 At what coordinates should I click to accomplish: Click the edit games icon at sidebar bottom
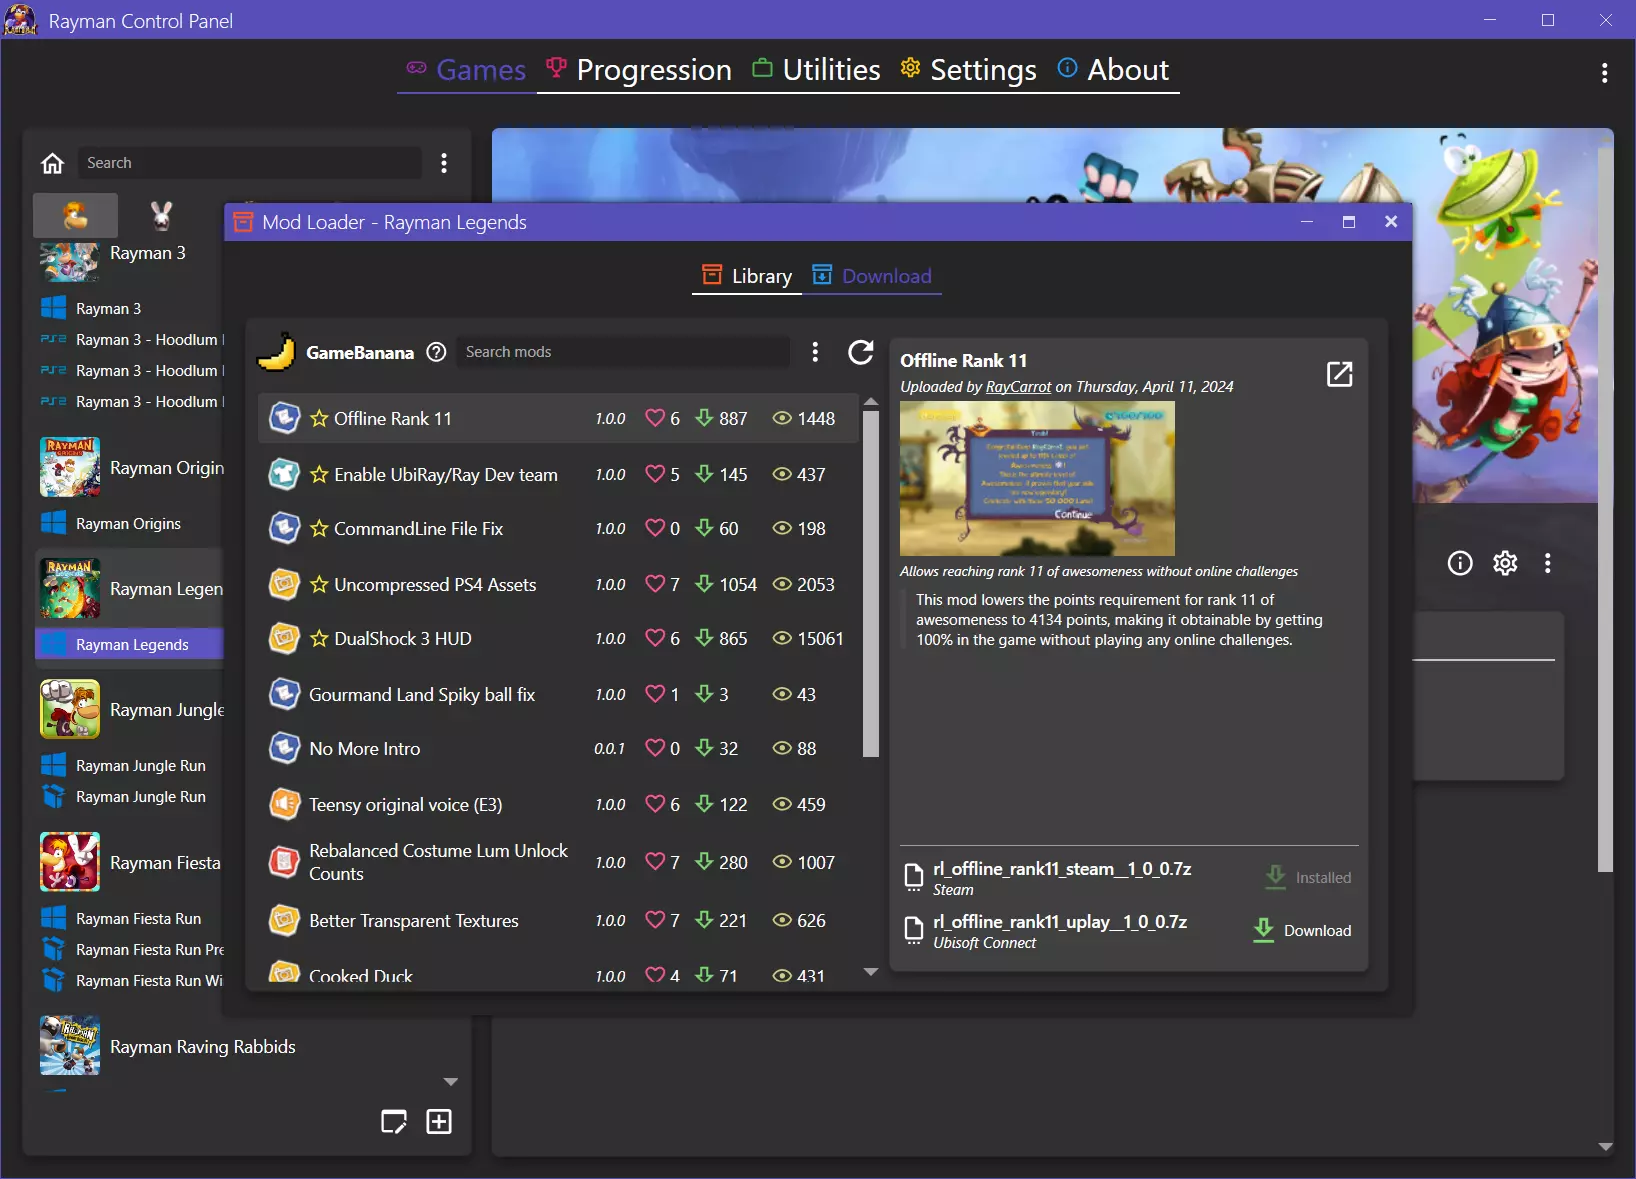pyautogui.click(x=394, y=1122)
